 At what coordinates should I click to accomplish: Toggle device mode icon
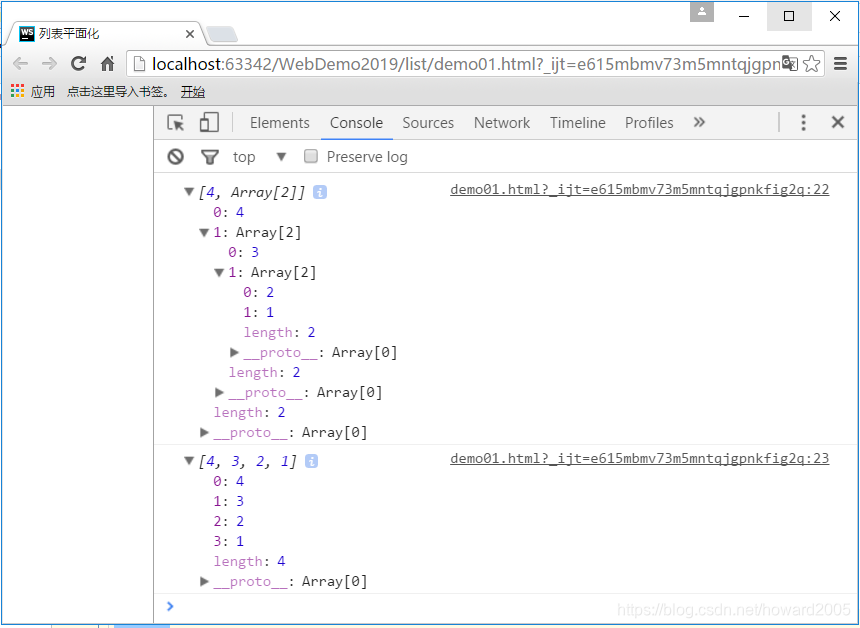[x=209, y=122]
